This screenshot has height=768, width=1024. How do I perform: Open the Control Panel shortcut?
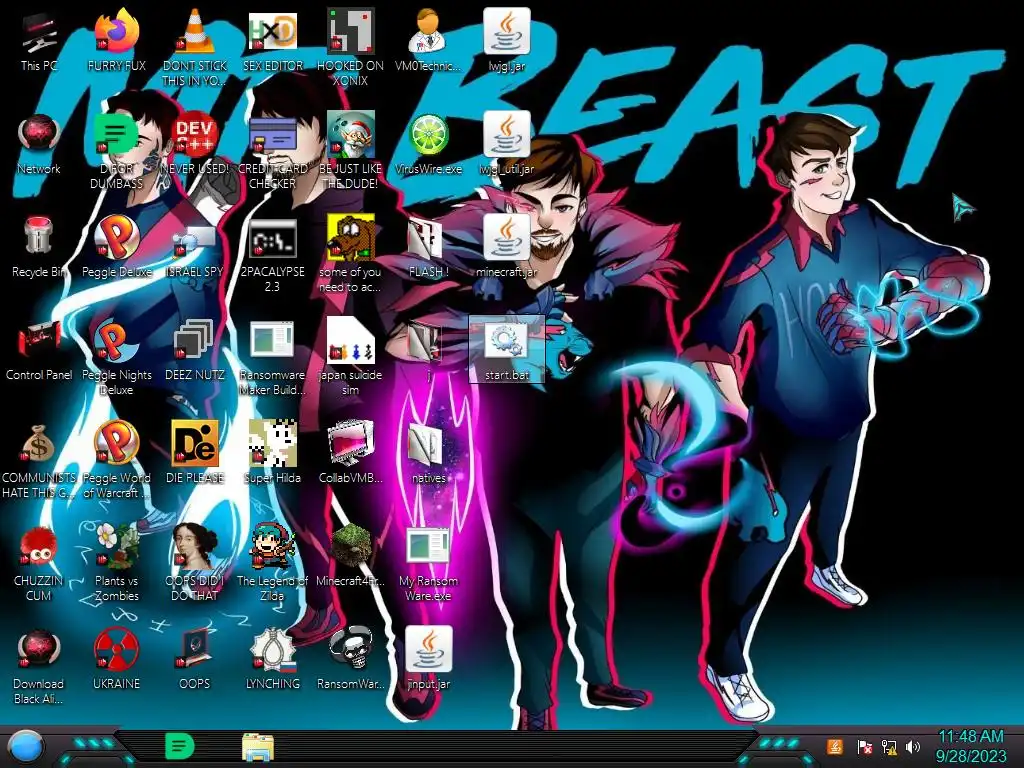click(x=39, y=350)
